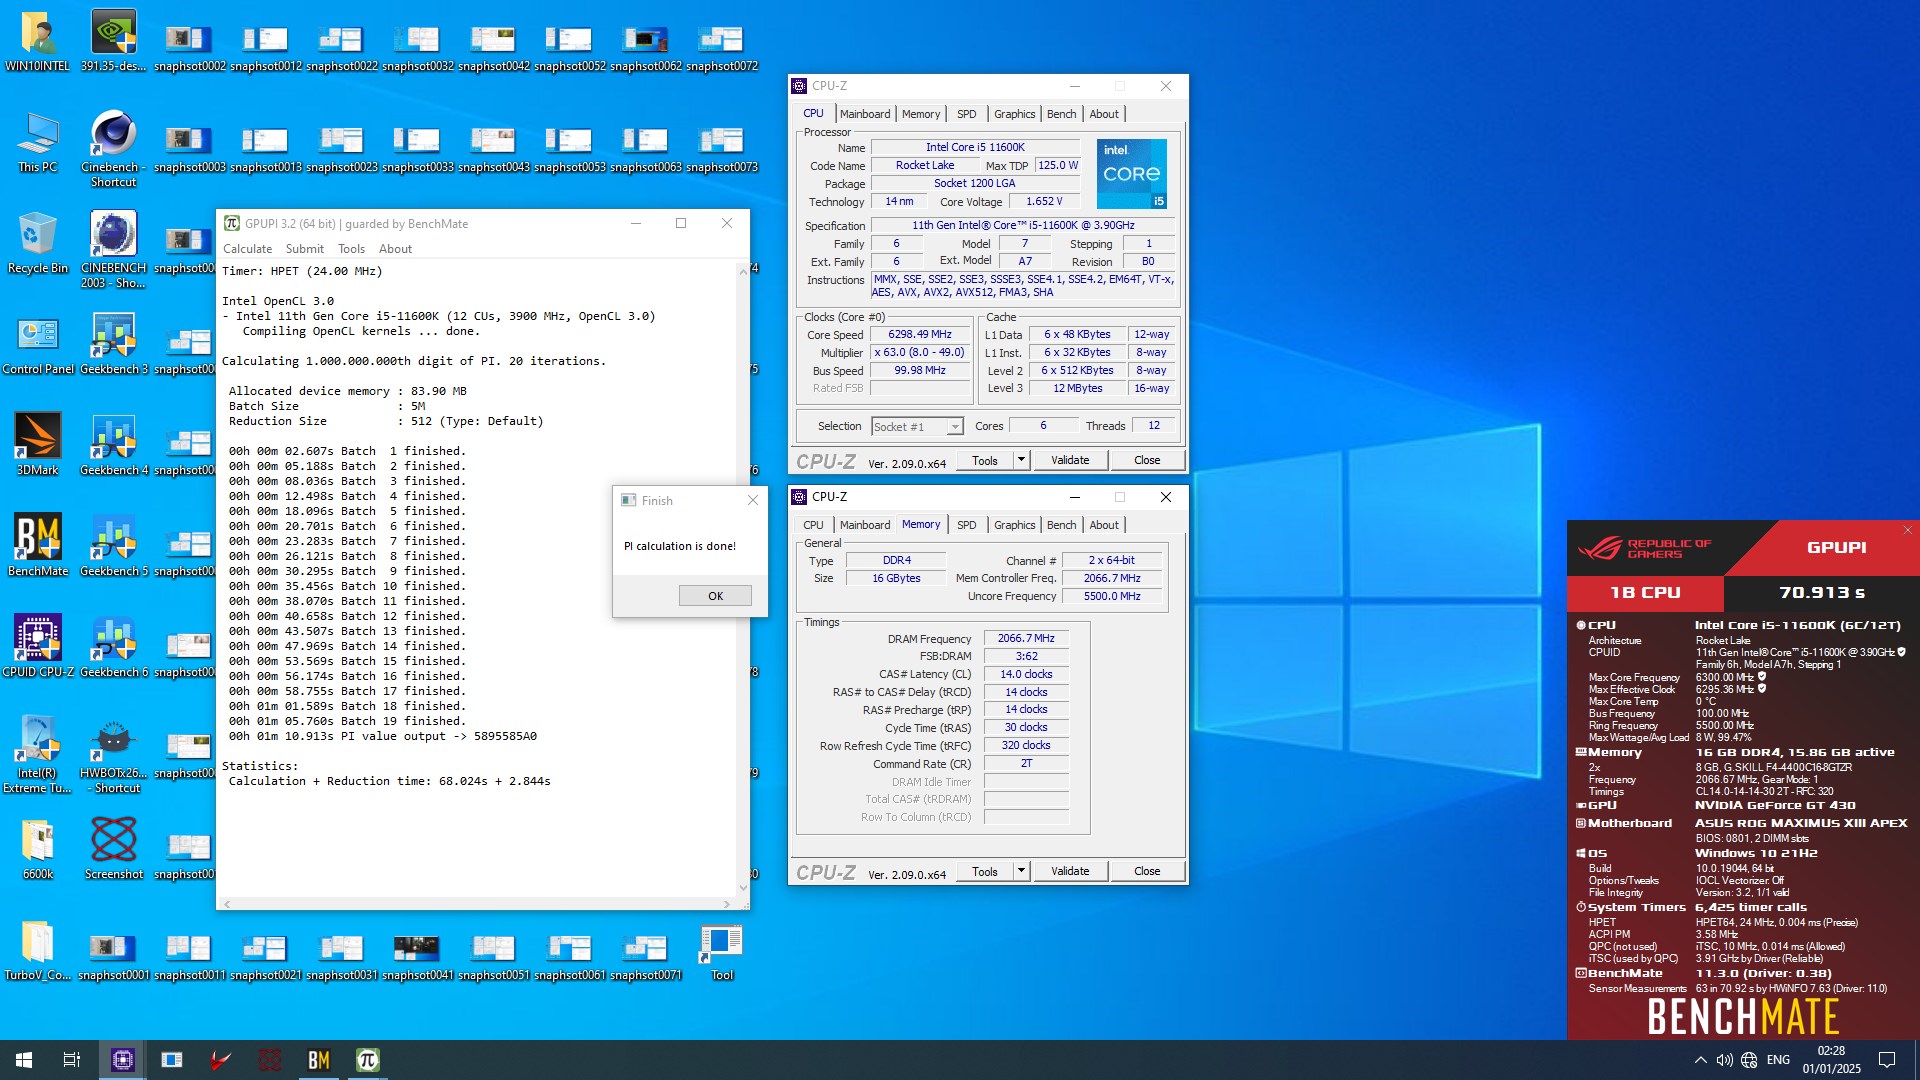The image size is (1920, 1080).
Task: Switch to GPUPI taskbar icon
Action: 368,1060
